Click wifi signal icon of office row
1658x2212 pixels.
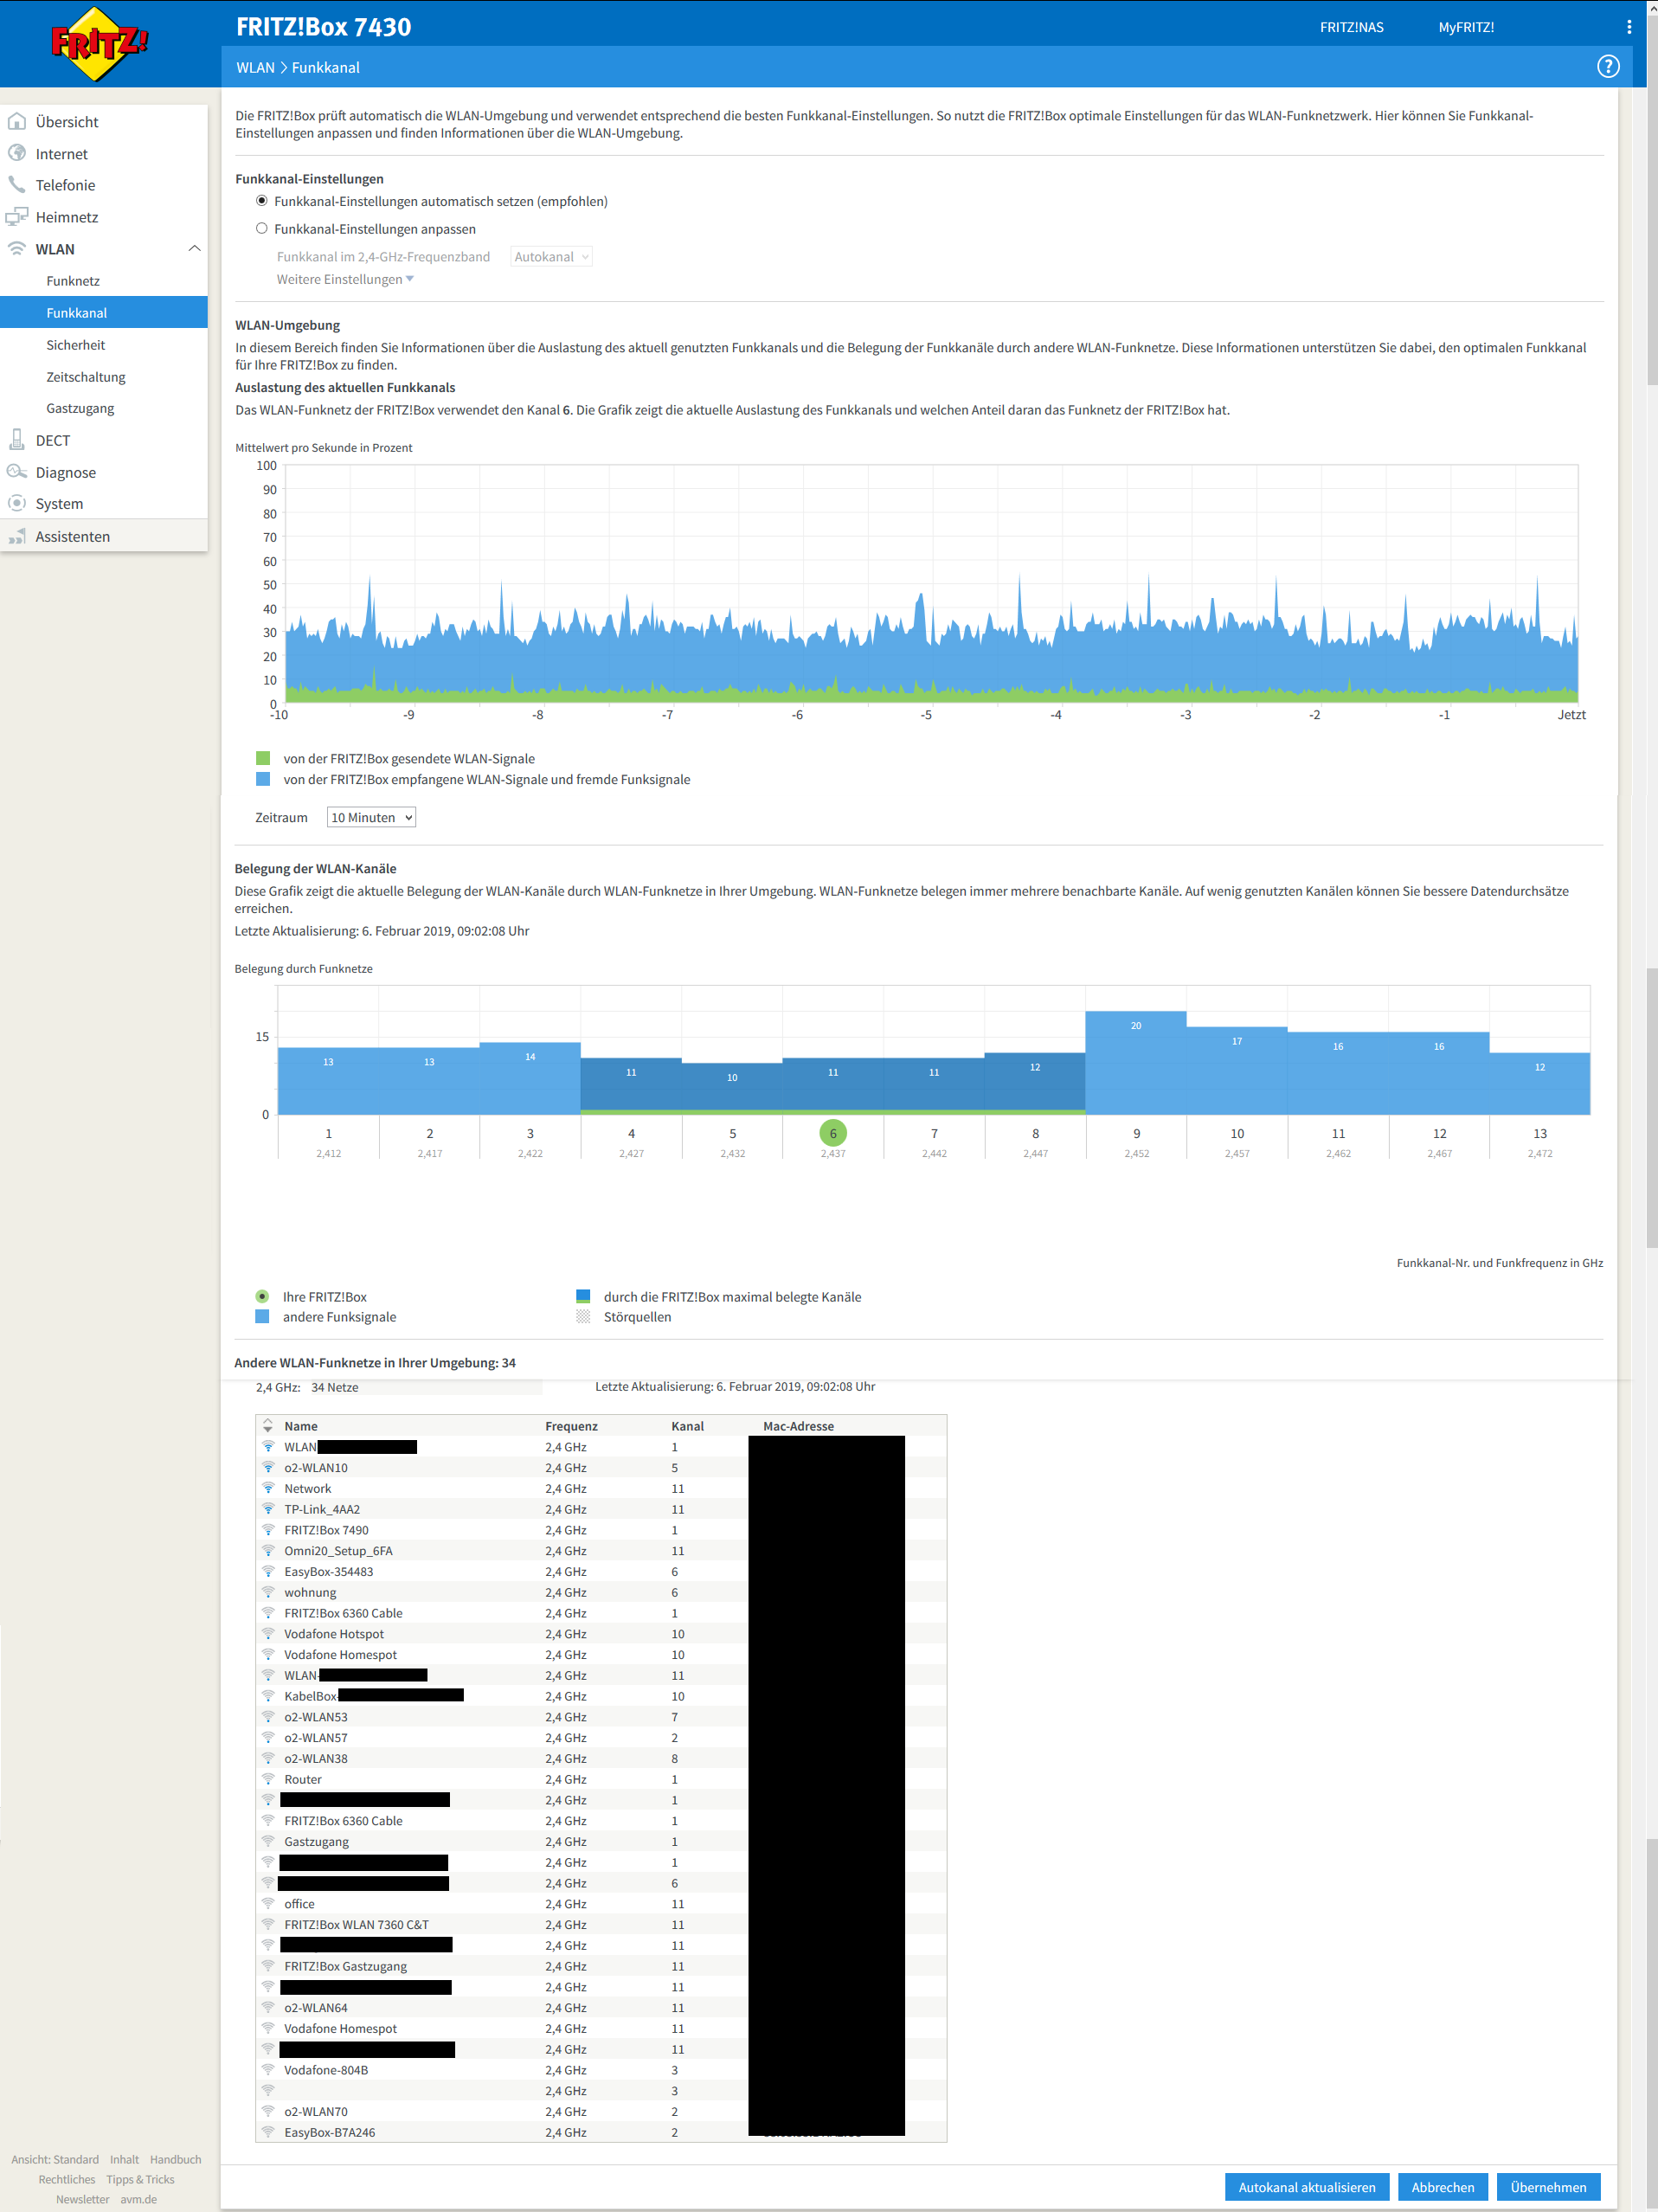click(268, 1904)
